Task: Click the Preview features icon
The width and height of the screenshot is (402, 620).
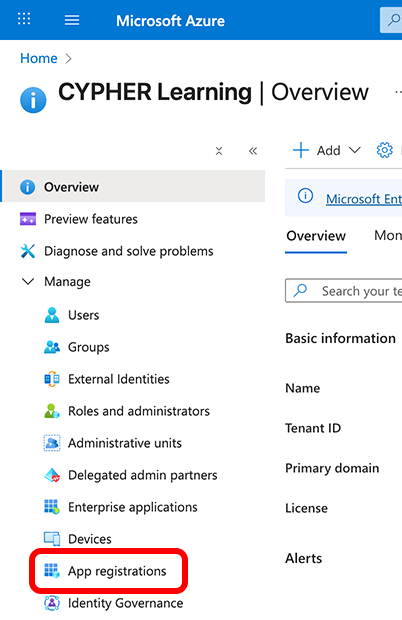Action: point(28,219)
